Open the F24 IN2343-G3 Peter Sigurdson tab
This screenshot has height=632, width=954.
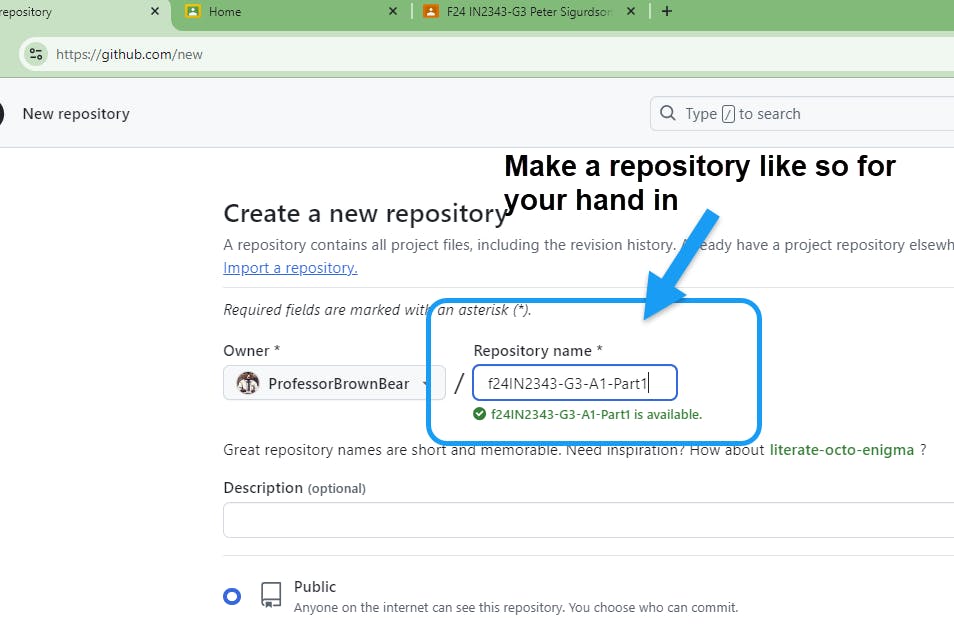click(528, 12)
